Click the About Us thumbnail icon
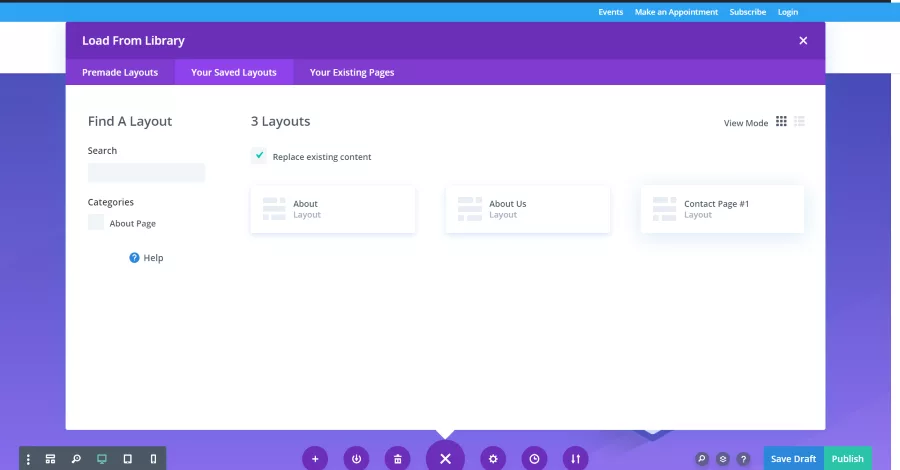Viewport: 900px width, 470px height. 470,209
